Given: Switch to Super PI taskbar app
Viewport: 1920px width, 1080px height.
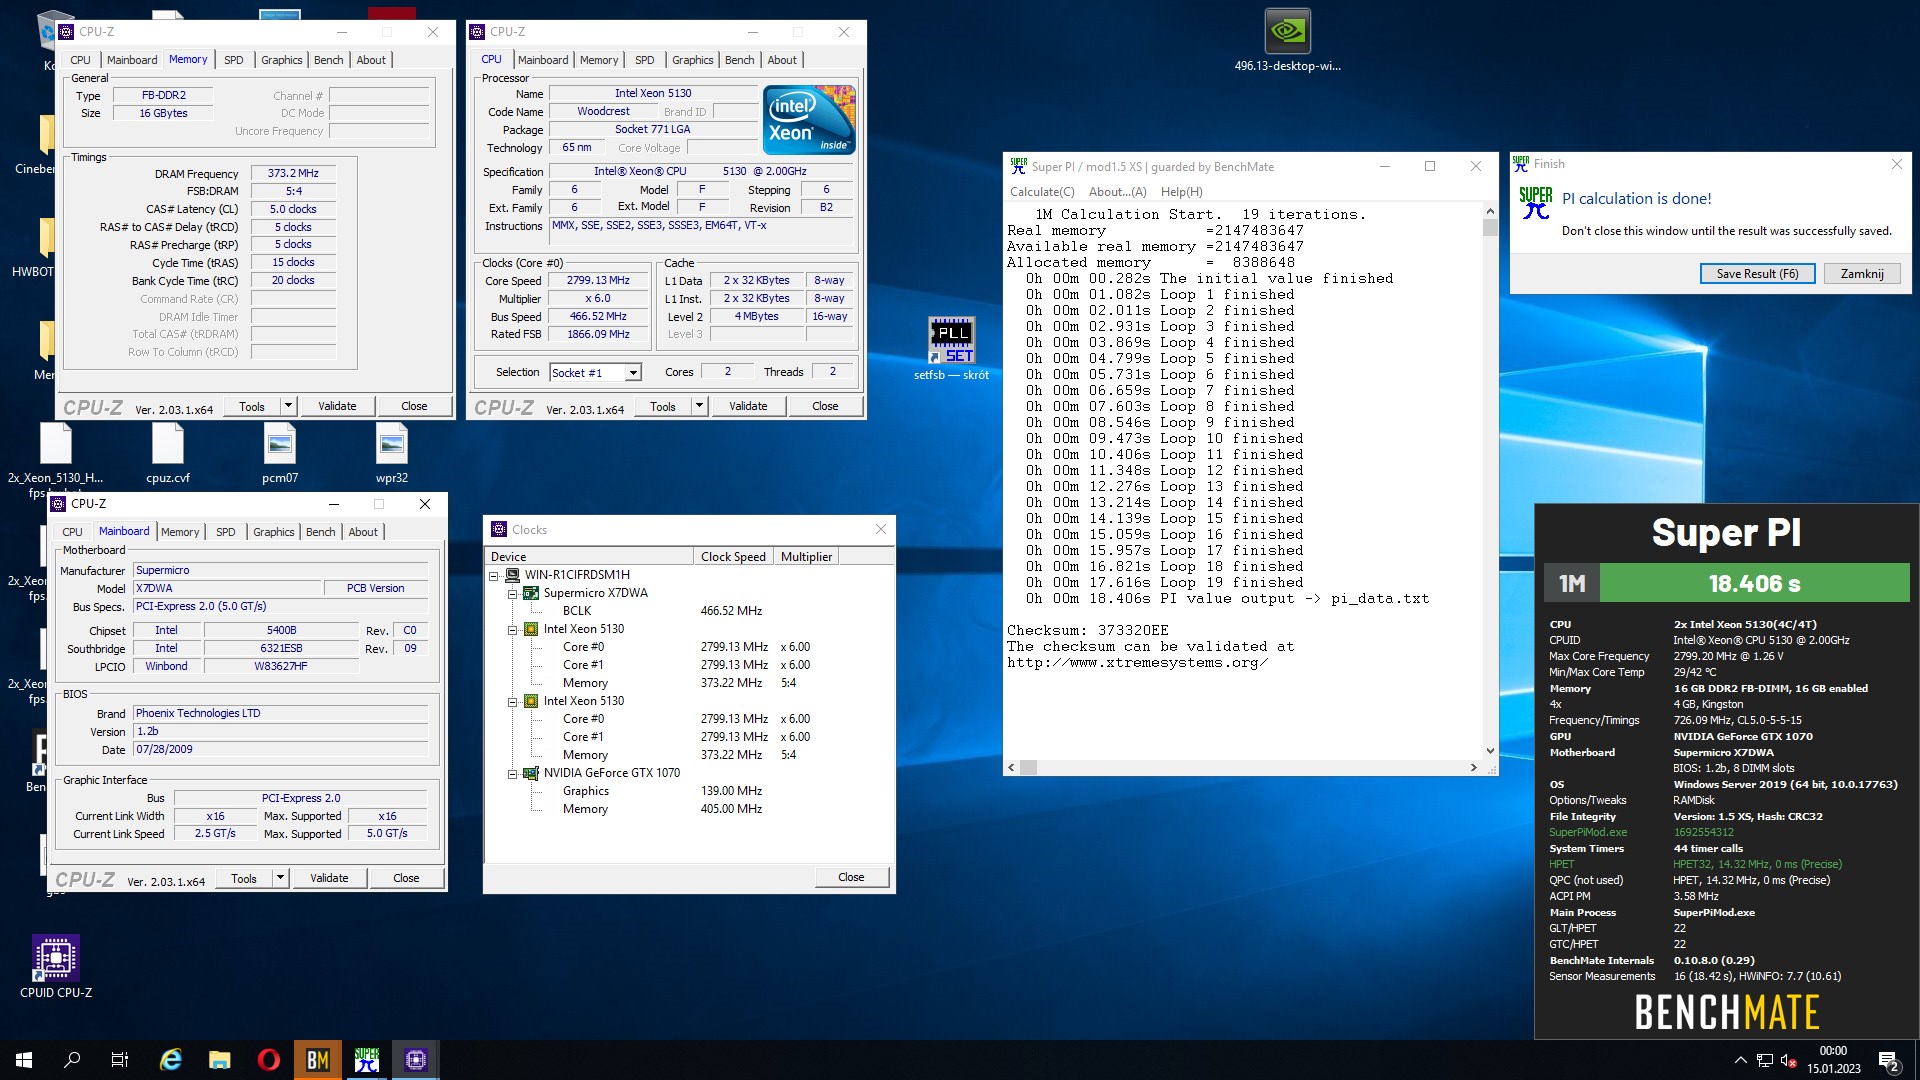Looking at the screenshot, I should (x=367, y=1060).
